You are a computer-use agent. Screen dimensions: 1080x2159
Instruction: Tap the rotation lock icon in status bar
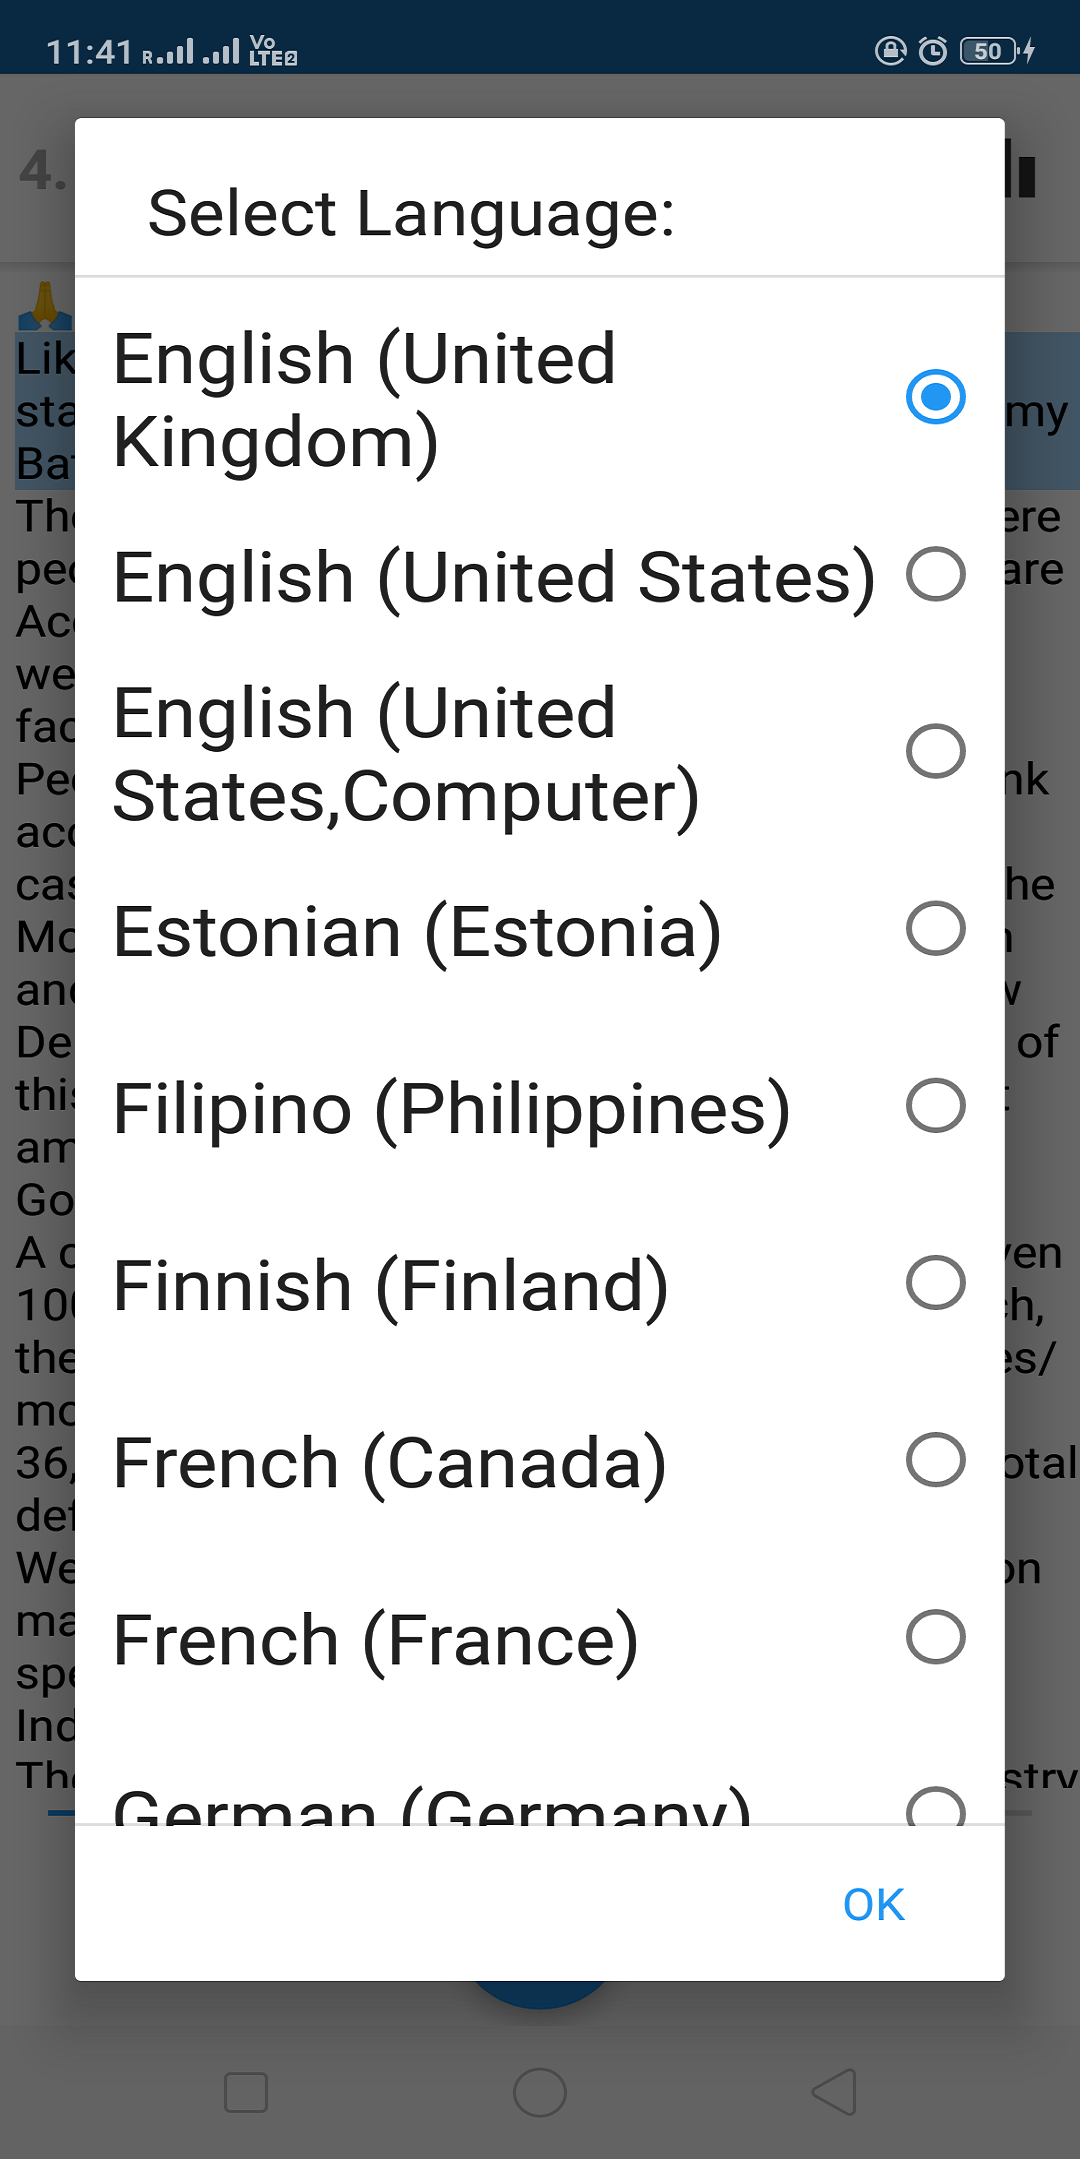888,51
